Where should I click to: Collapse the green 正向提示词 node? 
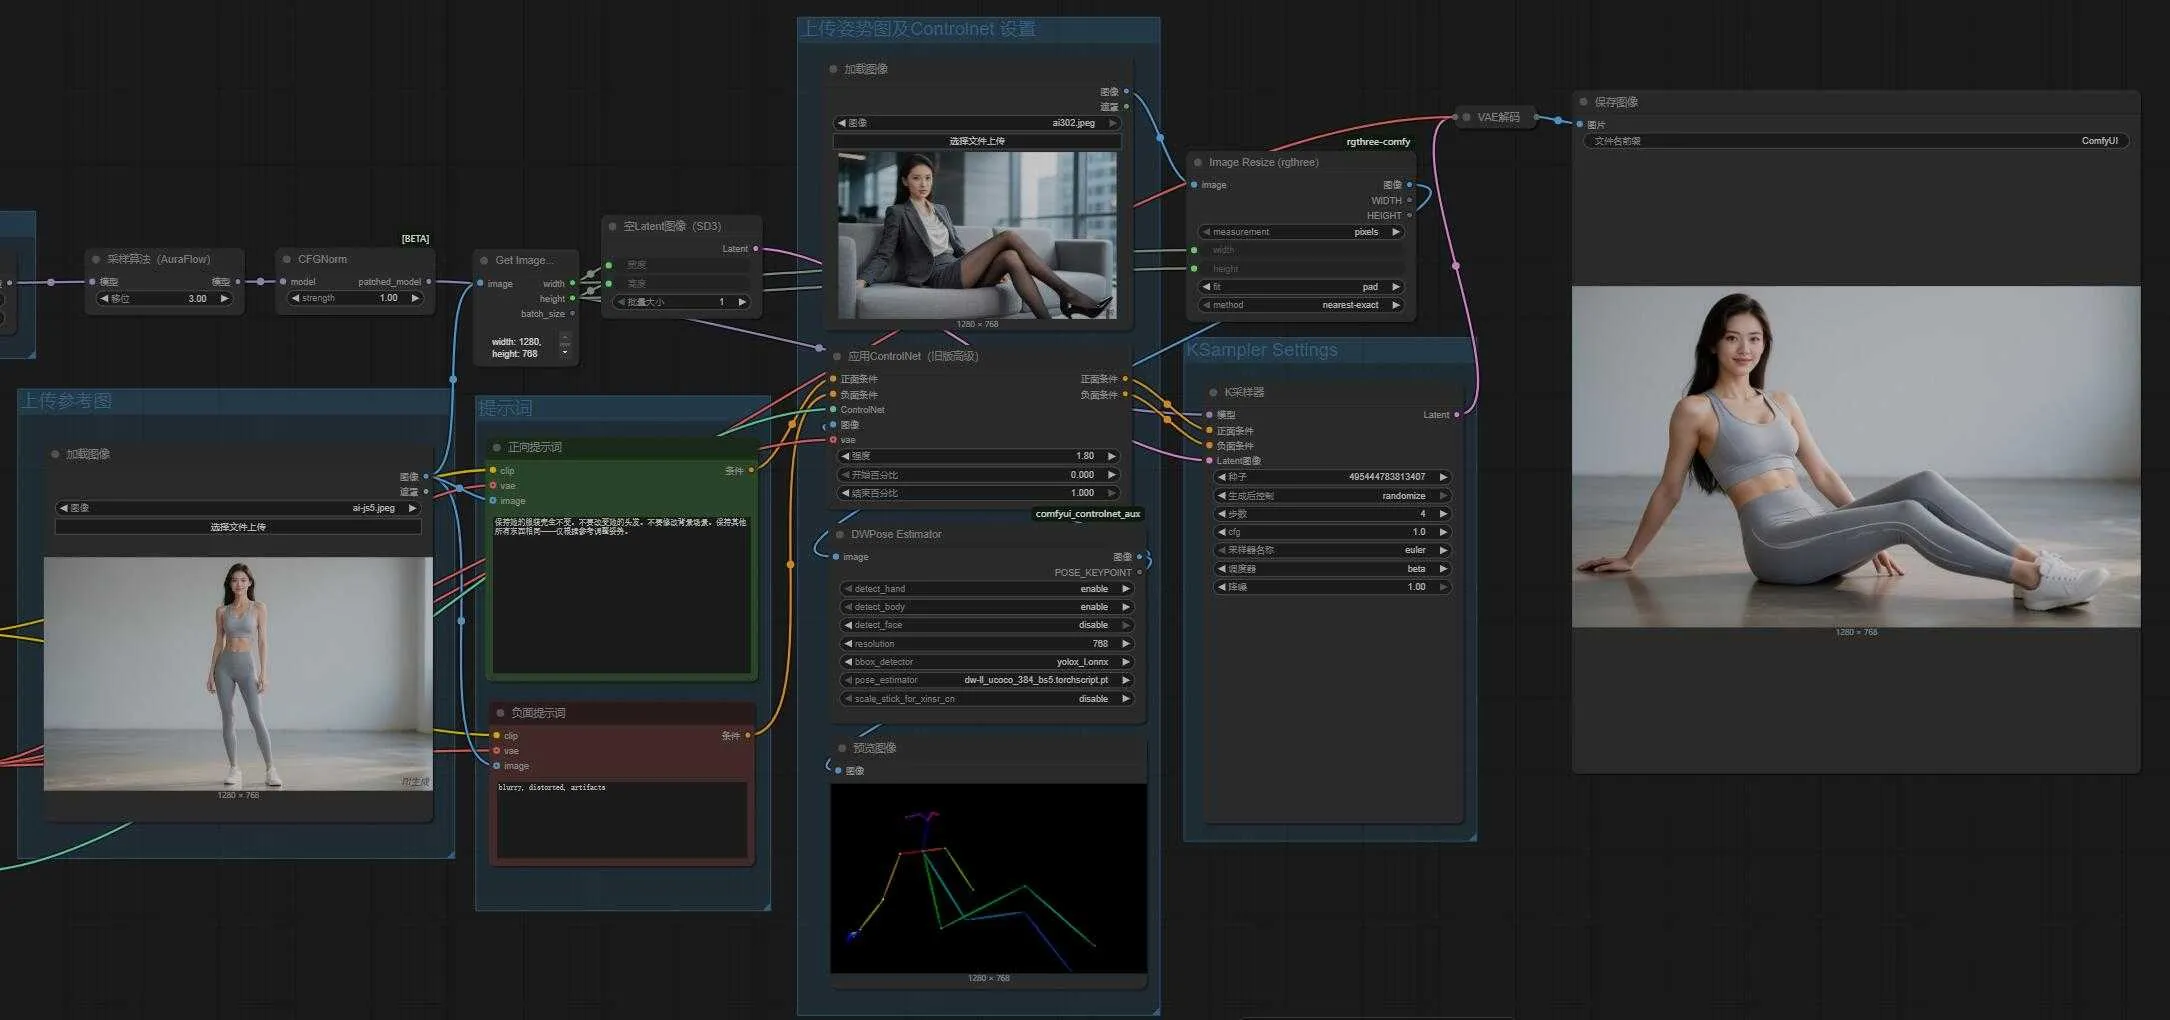tap(497, 447)
